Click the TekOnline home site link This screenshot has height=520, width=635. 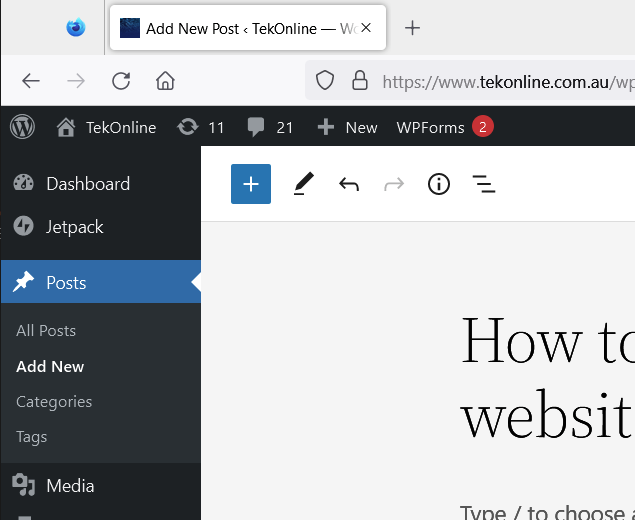[x=107, y=127]
